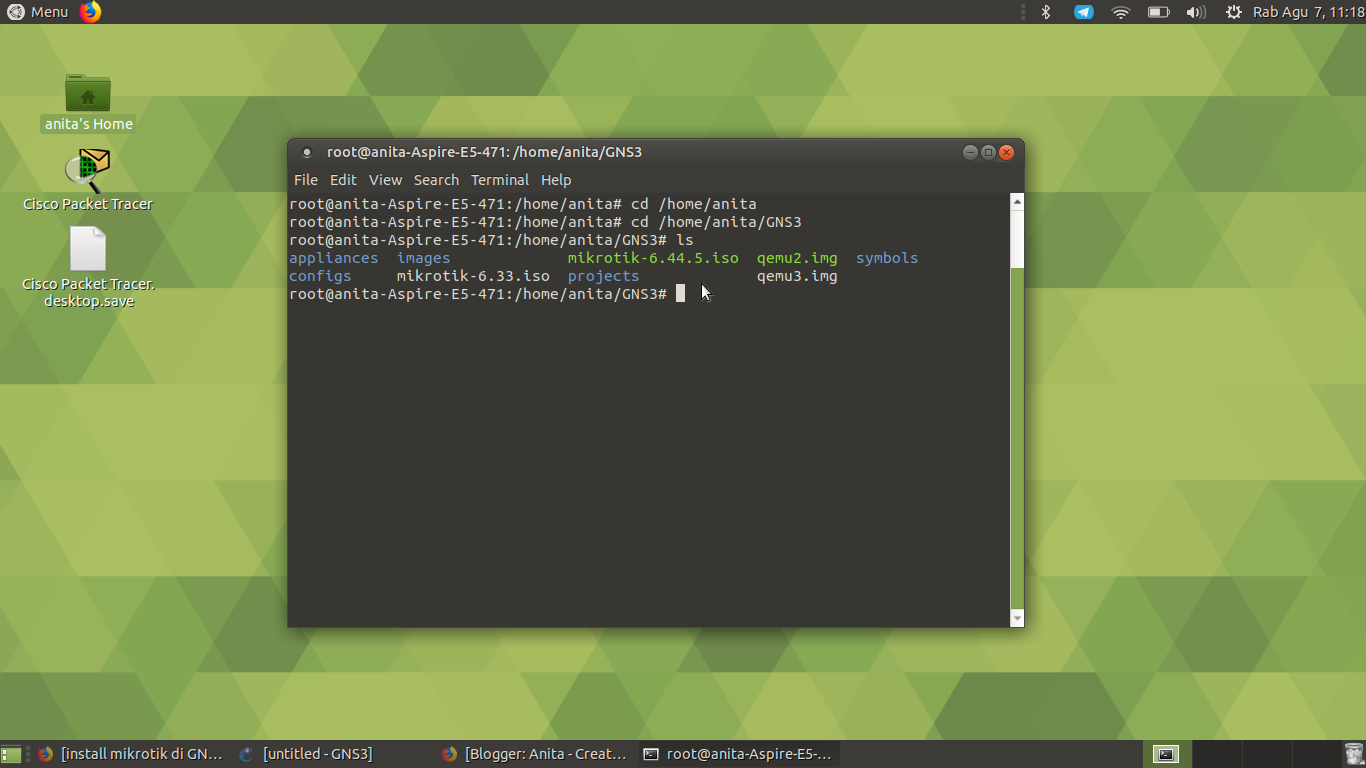
Task: Open Telegram tray icon
Action: [1084, 12]
